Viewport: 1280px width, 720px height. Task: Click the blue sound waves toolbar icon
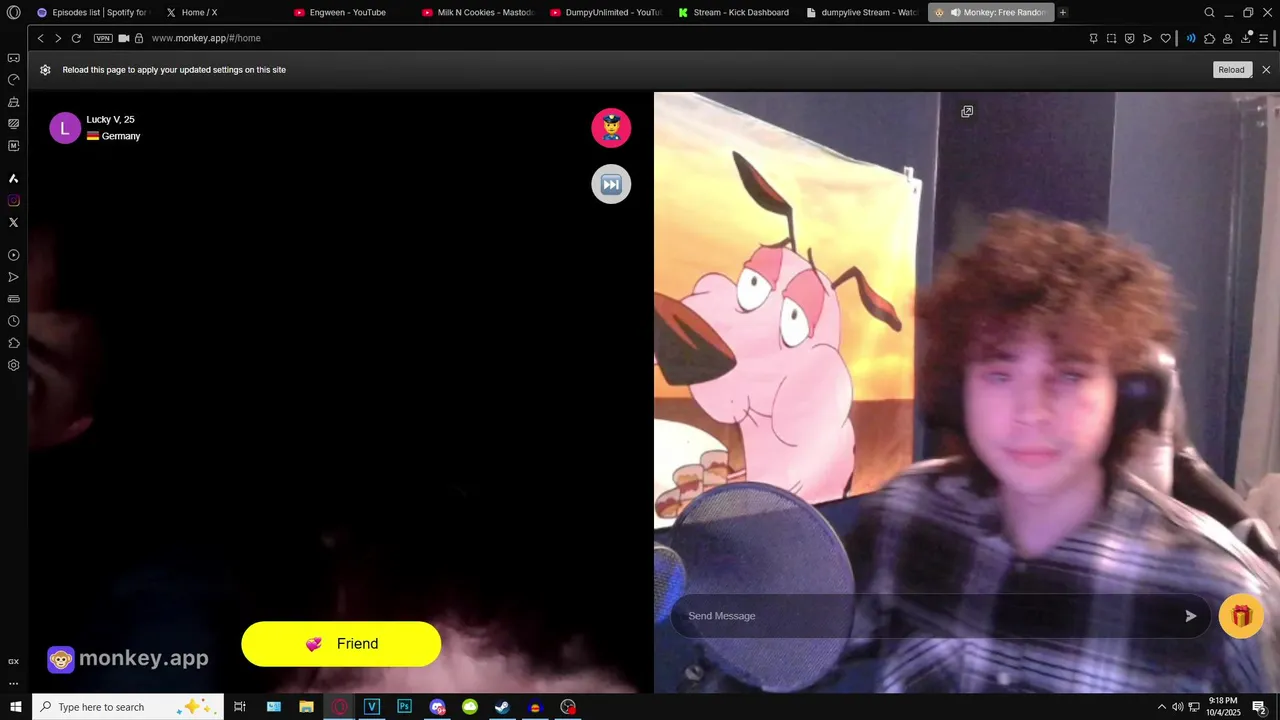1190,38
